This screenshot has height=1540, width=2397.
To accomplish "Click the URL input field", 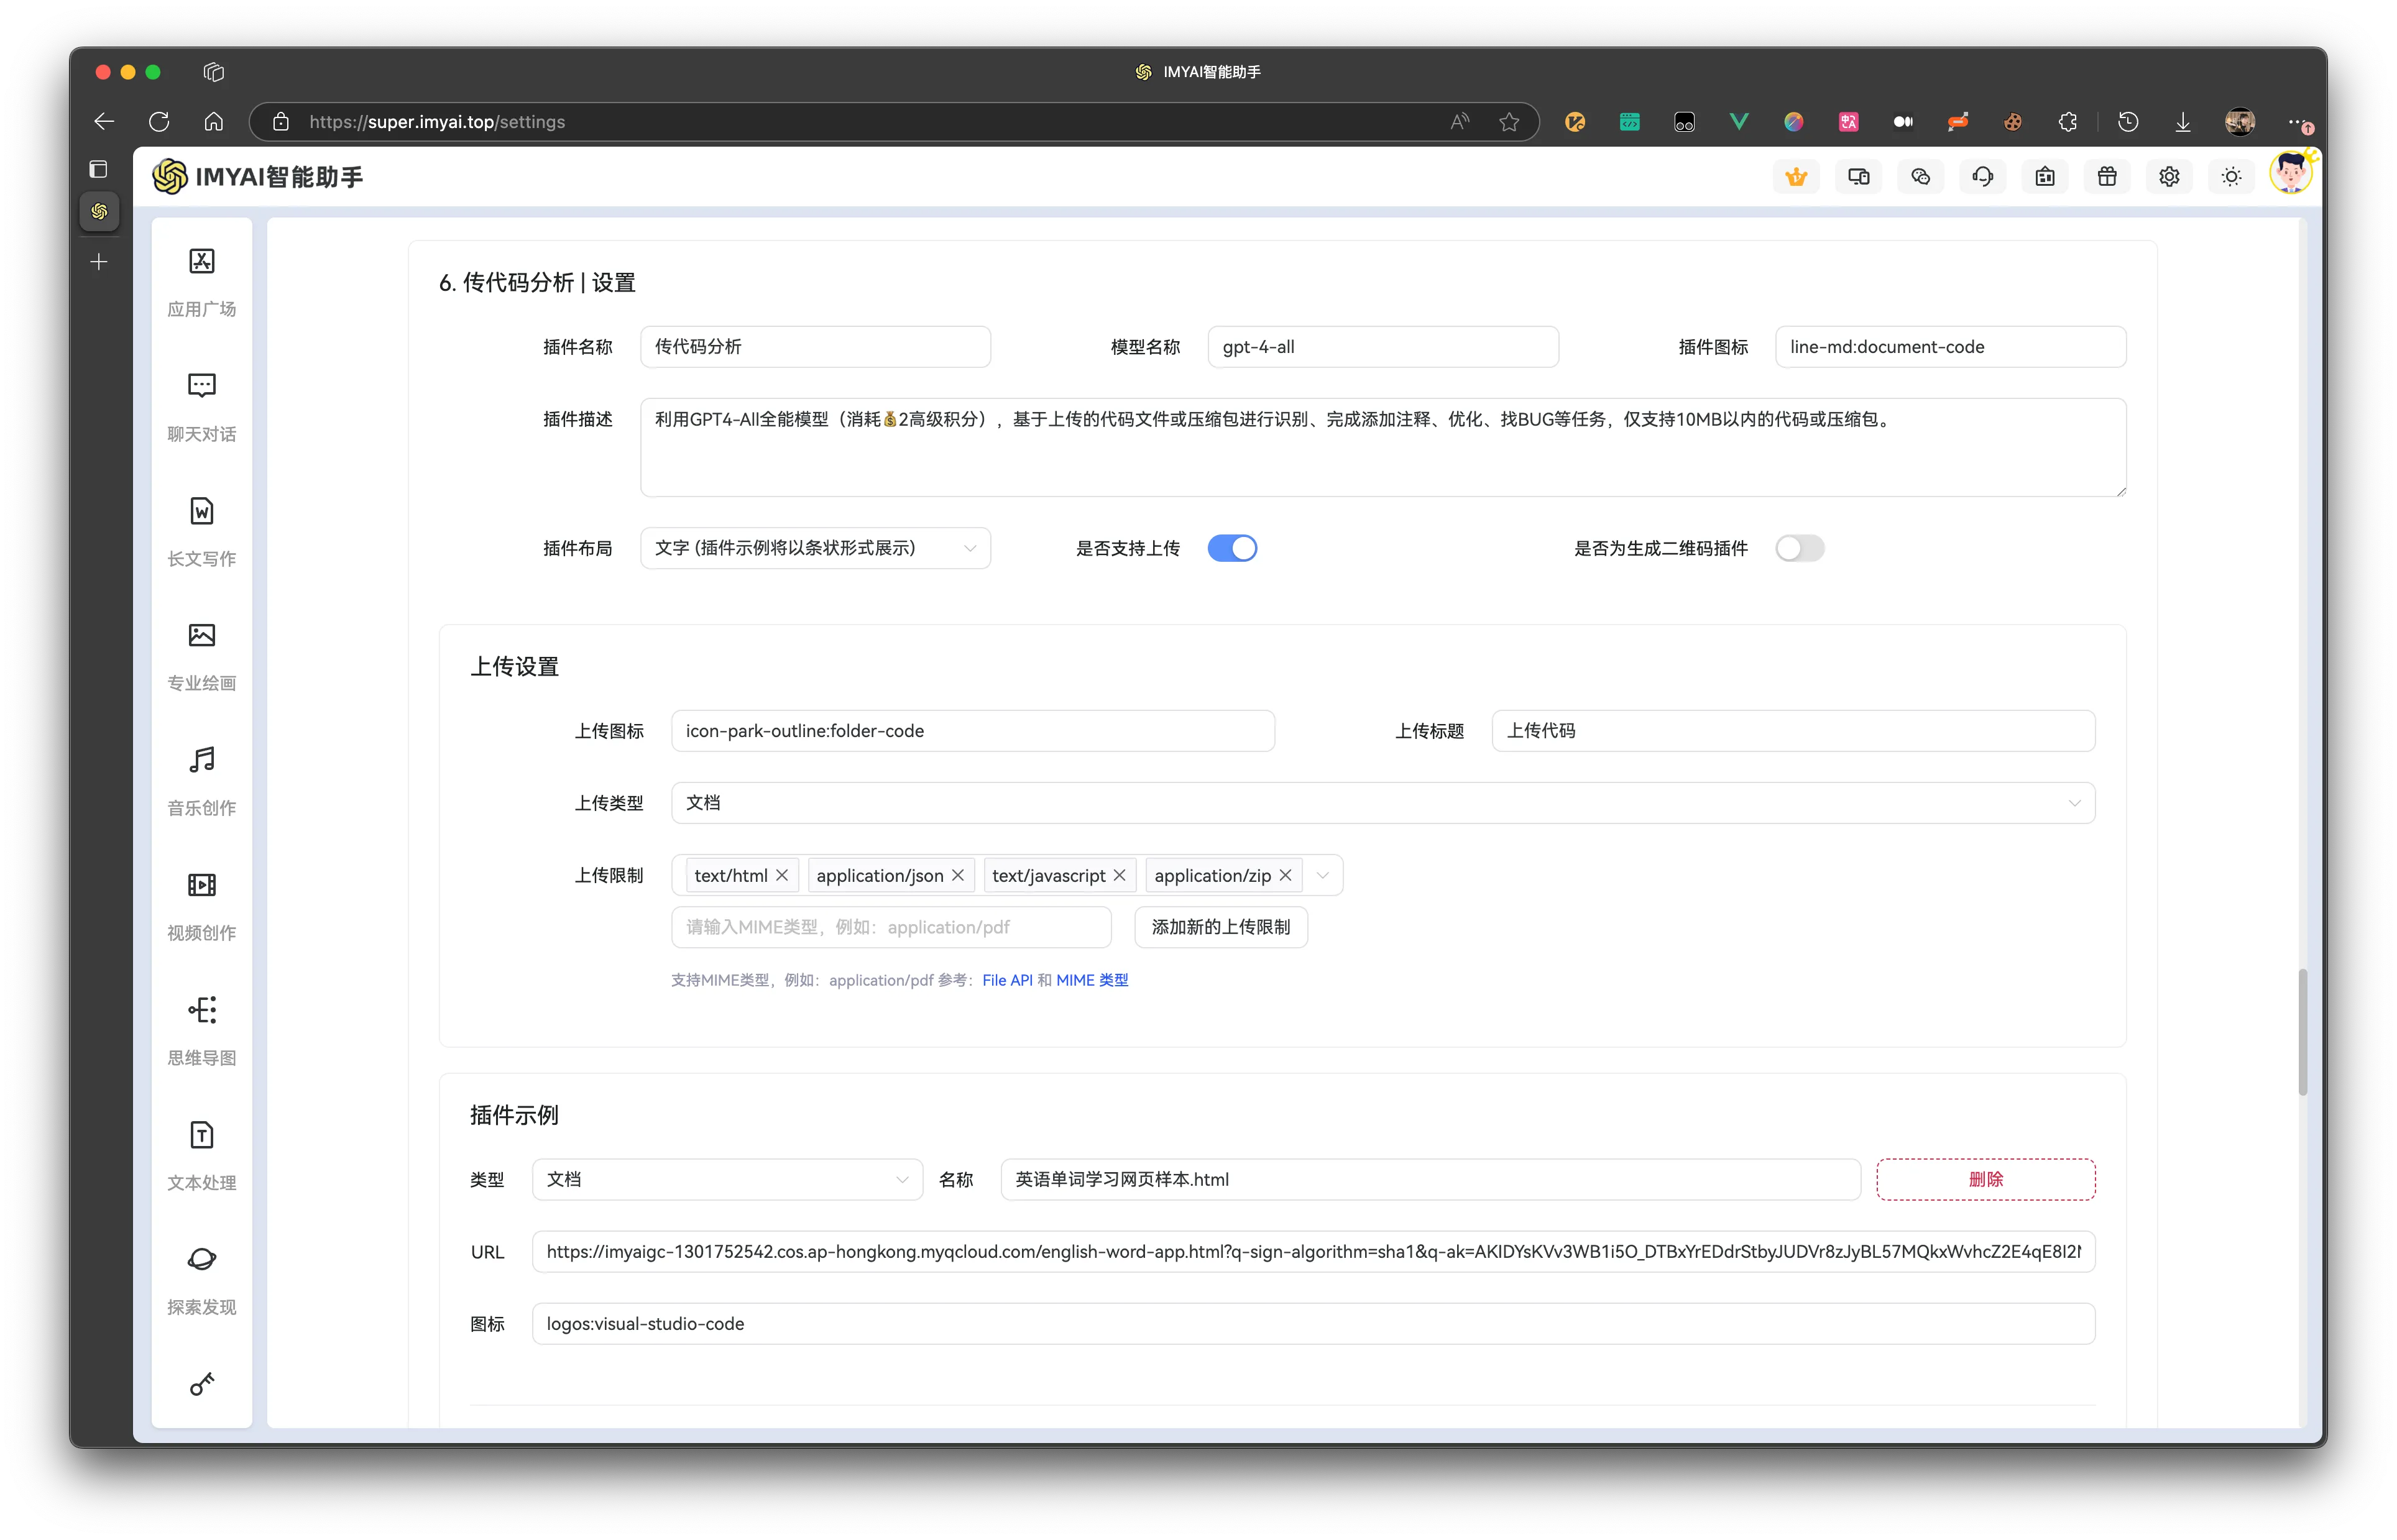I will [1313, 1251].
